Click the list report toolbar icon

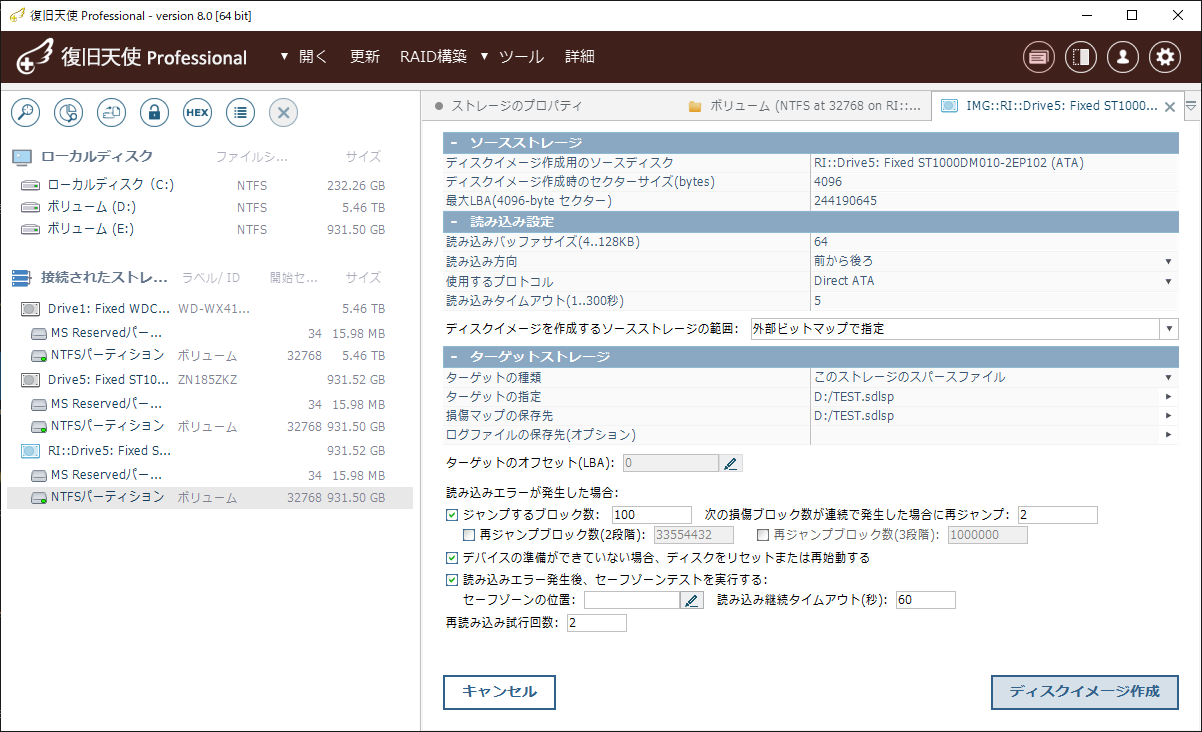coord(240,112)
